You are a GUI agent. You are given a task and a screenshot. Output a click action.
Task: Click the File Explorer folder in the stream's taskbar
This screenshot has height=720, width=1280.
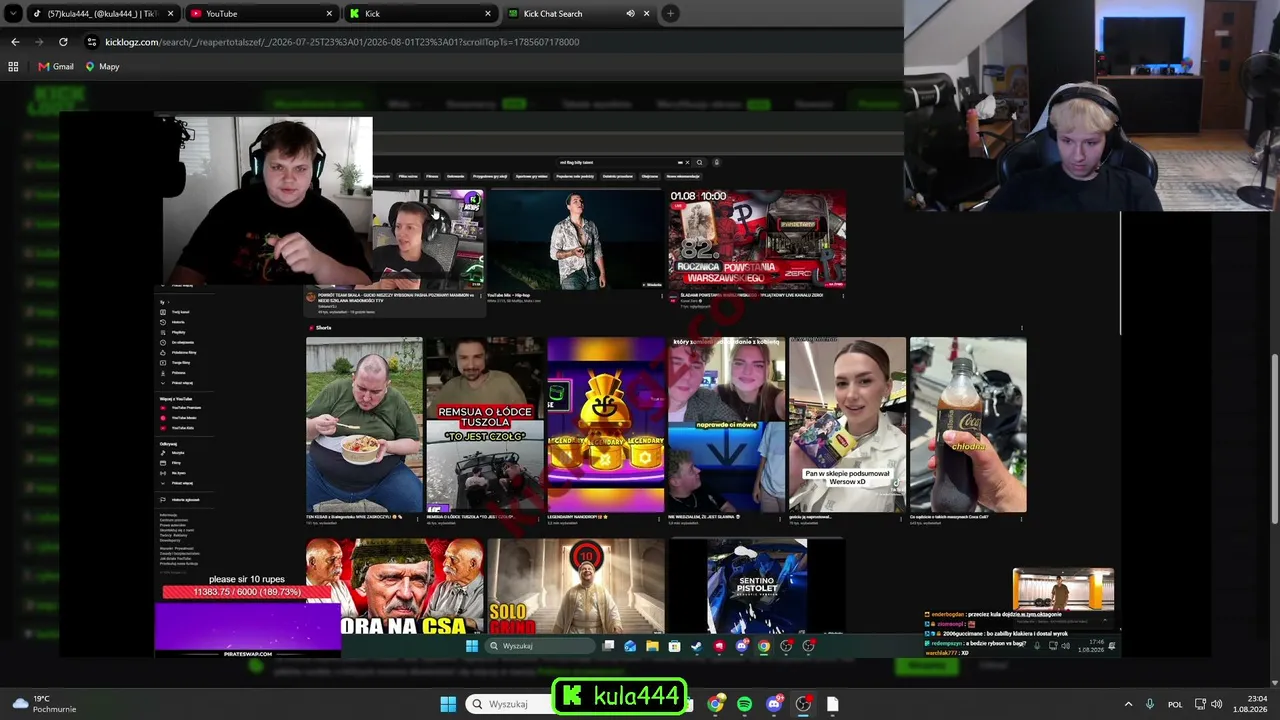(652, 646)
